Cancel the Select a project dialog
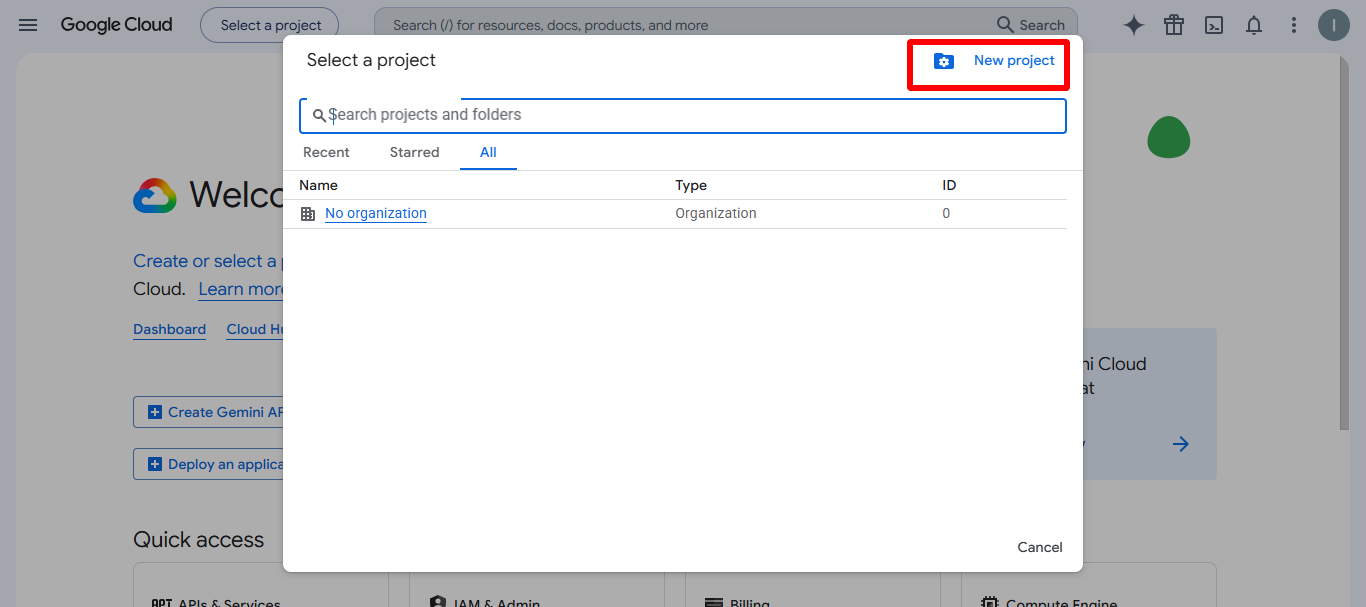 [1040, 547]
